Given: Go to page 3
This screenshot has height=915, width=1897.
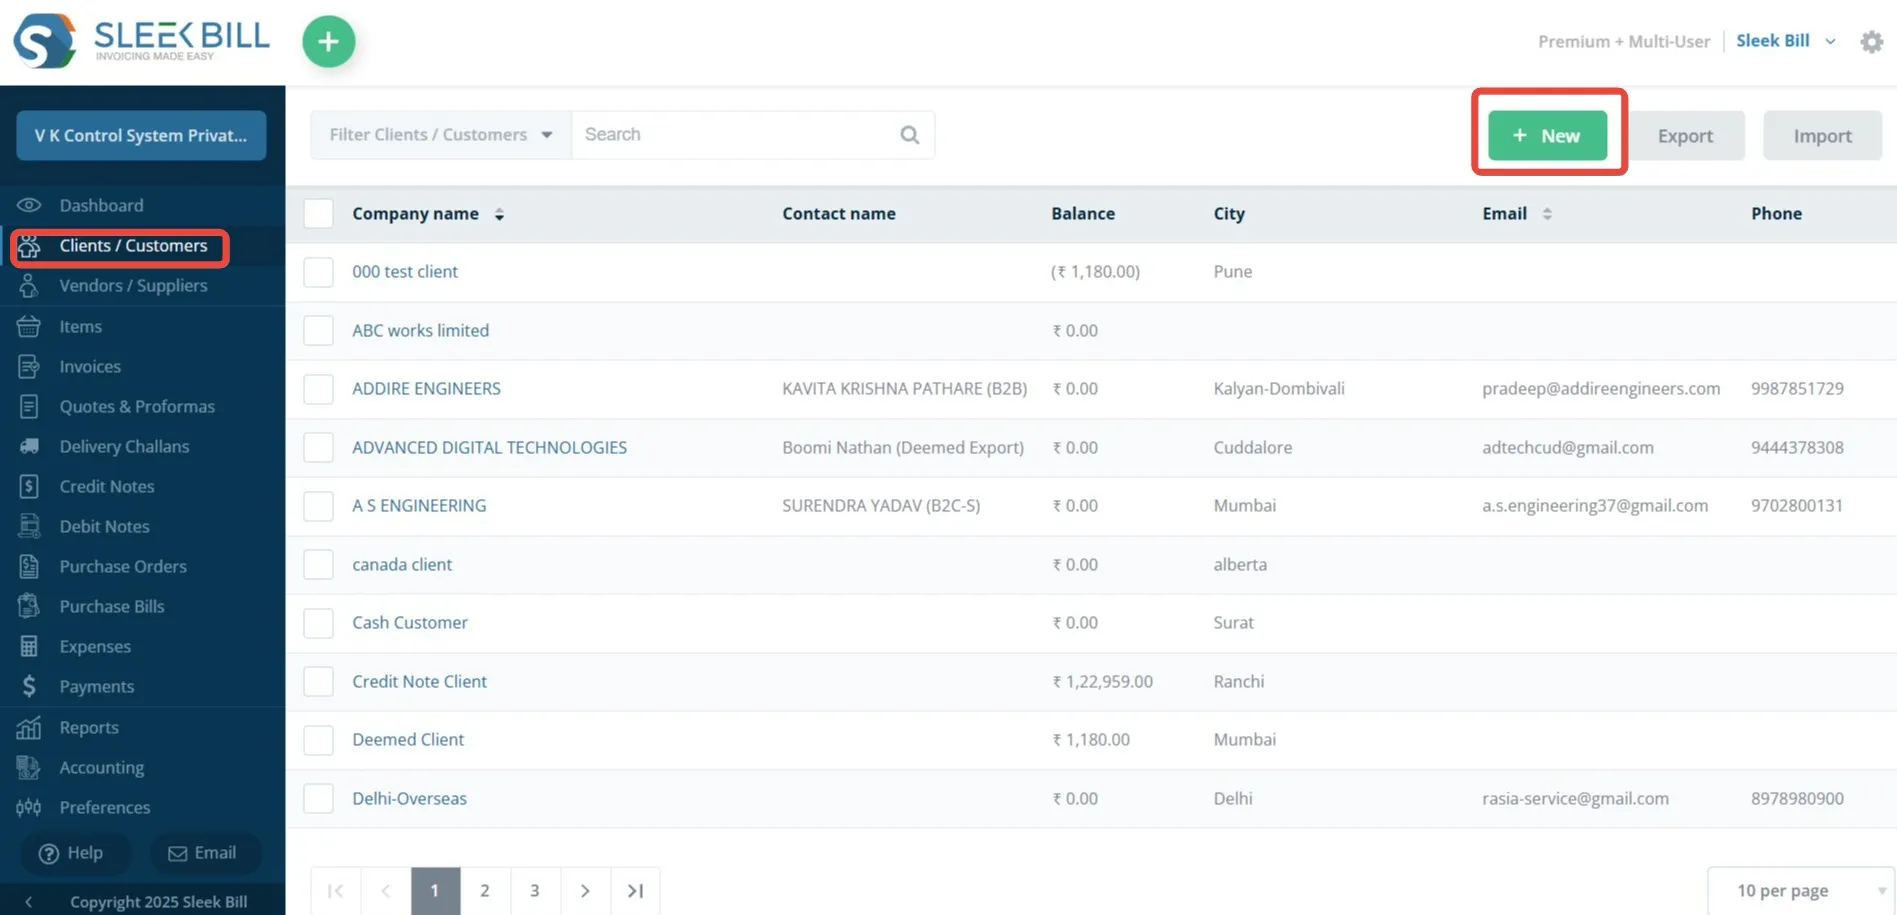Looking at the screenshot, I should pos(535,890).
